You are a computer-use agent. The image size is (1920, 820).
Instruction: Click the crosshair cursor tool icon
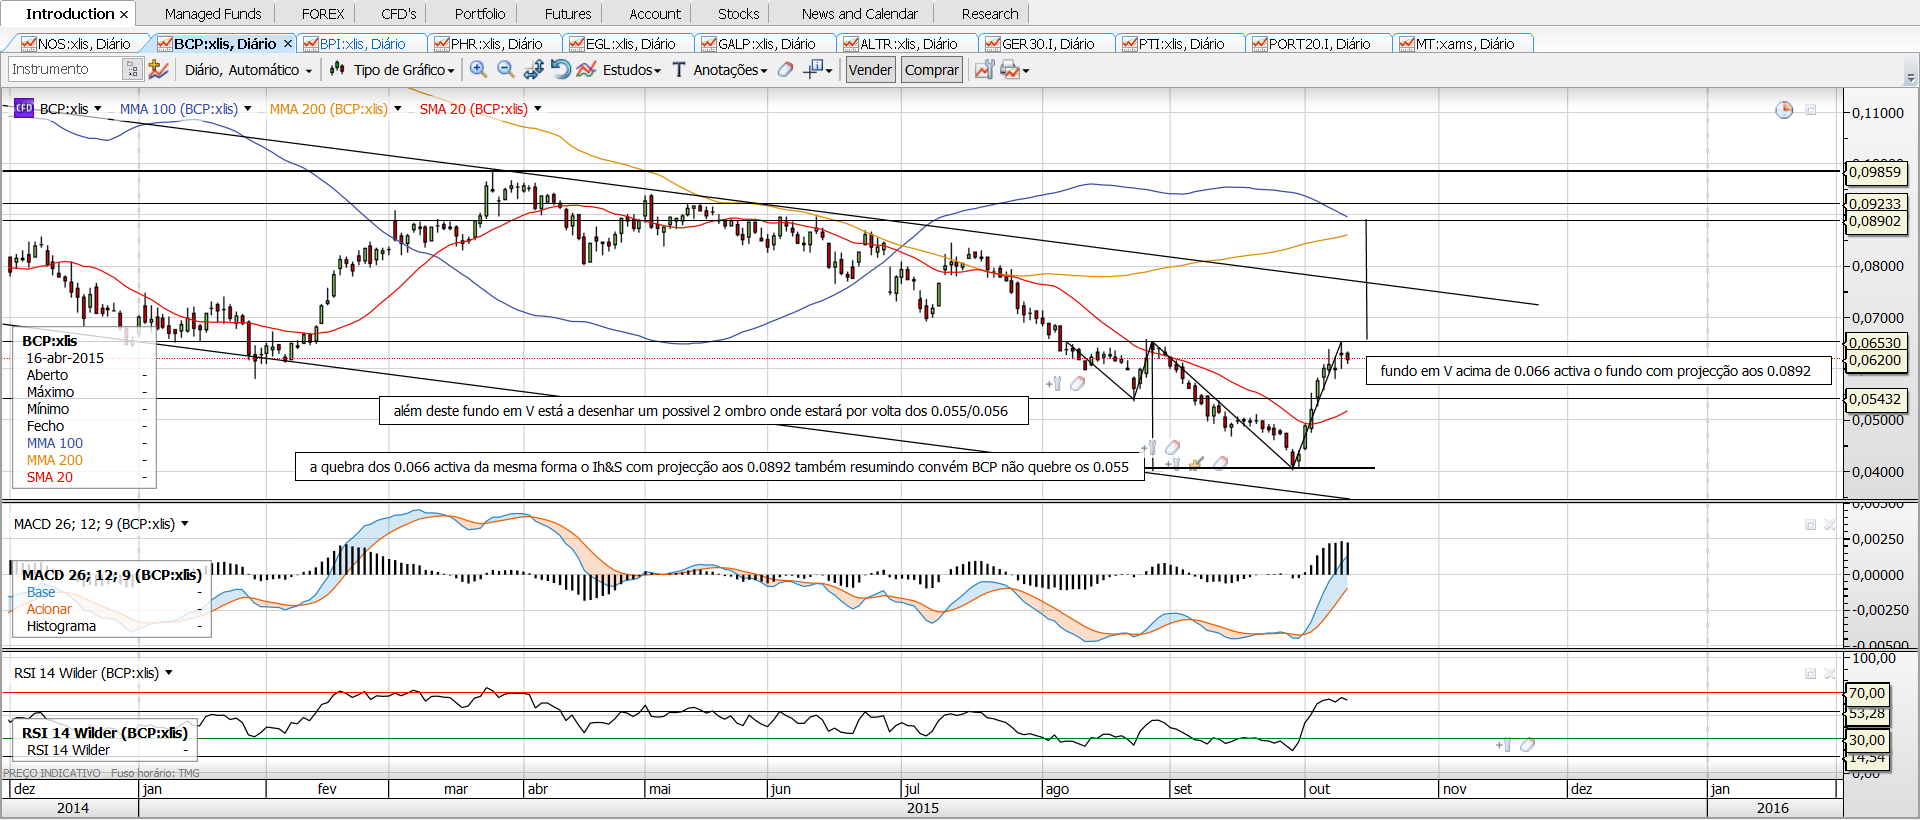point(814,69)
